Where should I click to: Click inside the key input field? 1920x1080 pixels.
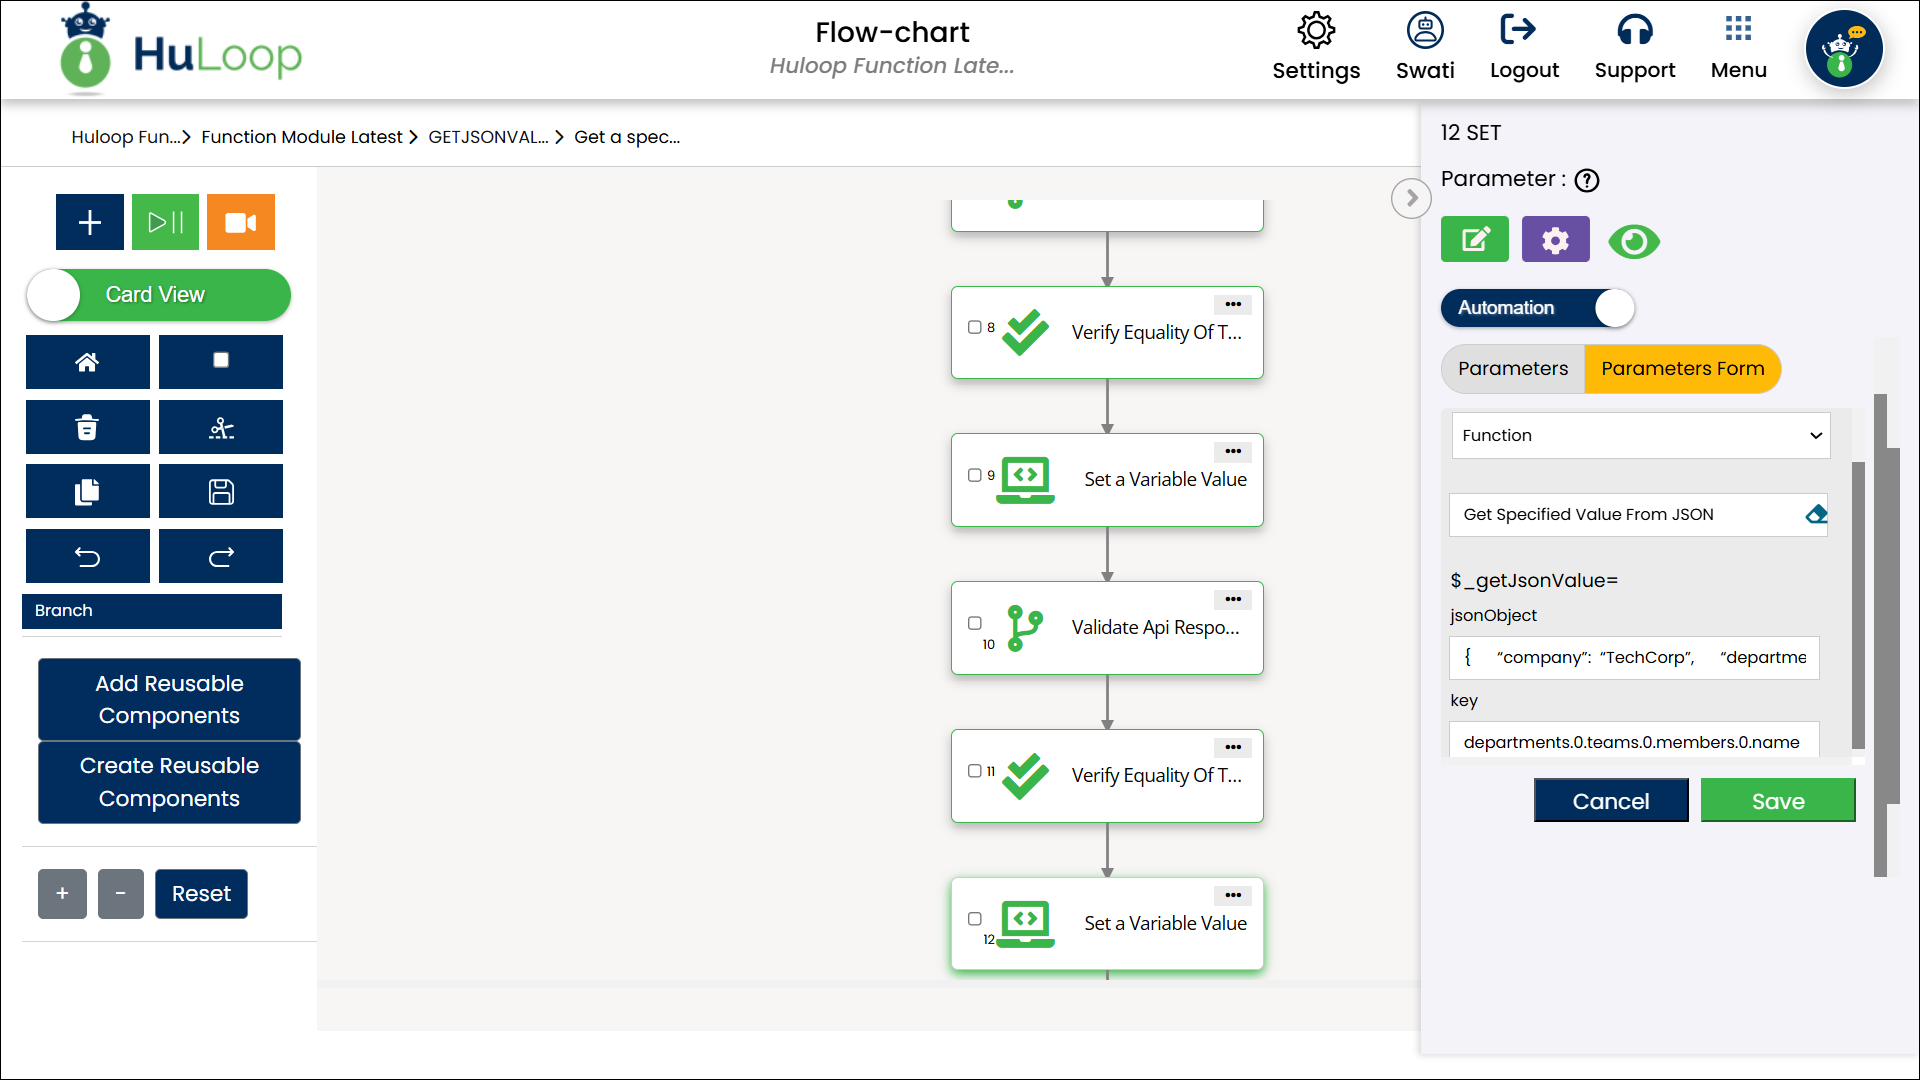1632,741
